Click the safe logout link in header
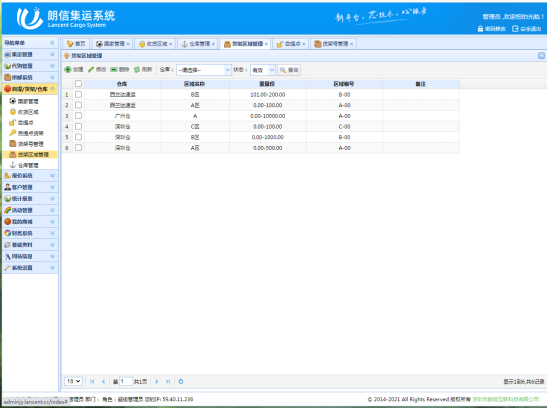 (x=527, y=29)
